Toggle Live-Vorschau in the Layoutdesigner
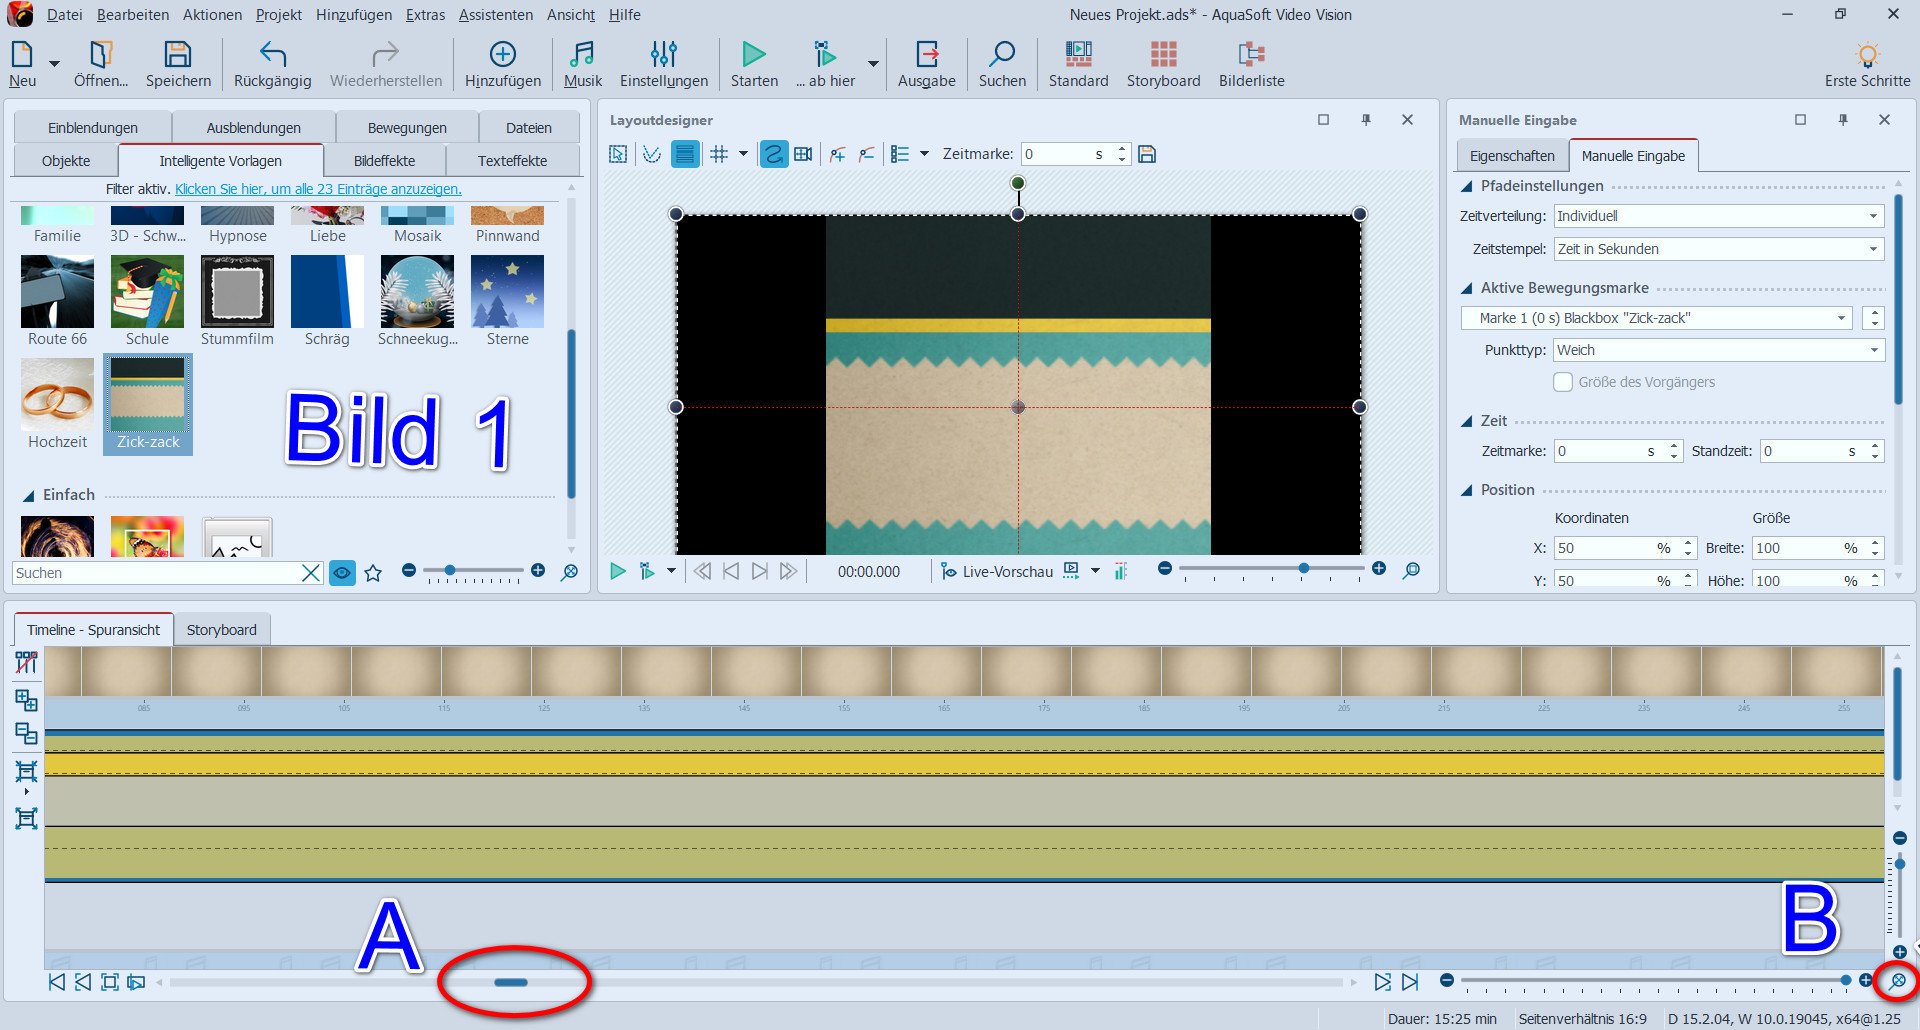 (997, 571)
